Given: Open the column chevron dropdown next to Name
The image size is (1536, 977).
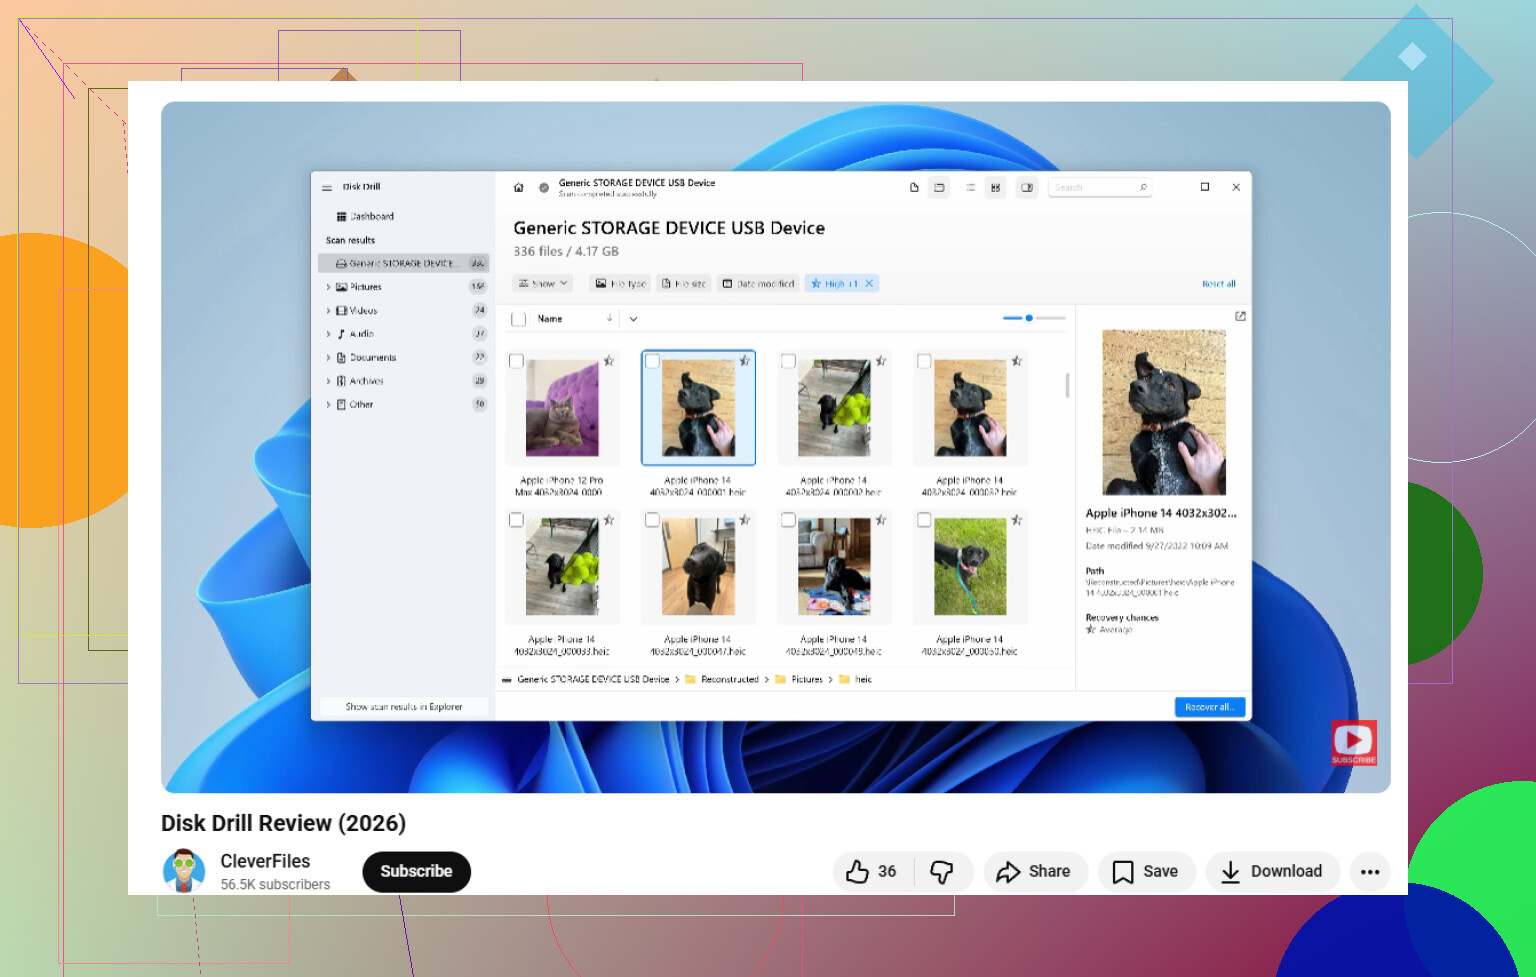Looking at the screenshot, I should tap(633, 319).
